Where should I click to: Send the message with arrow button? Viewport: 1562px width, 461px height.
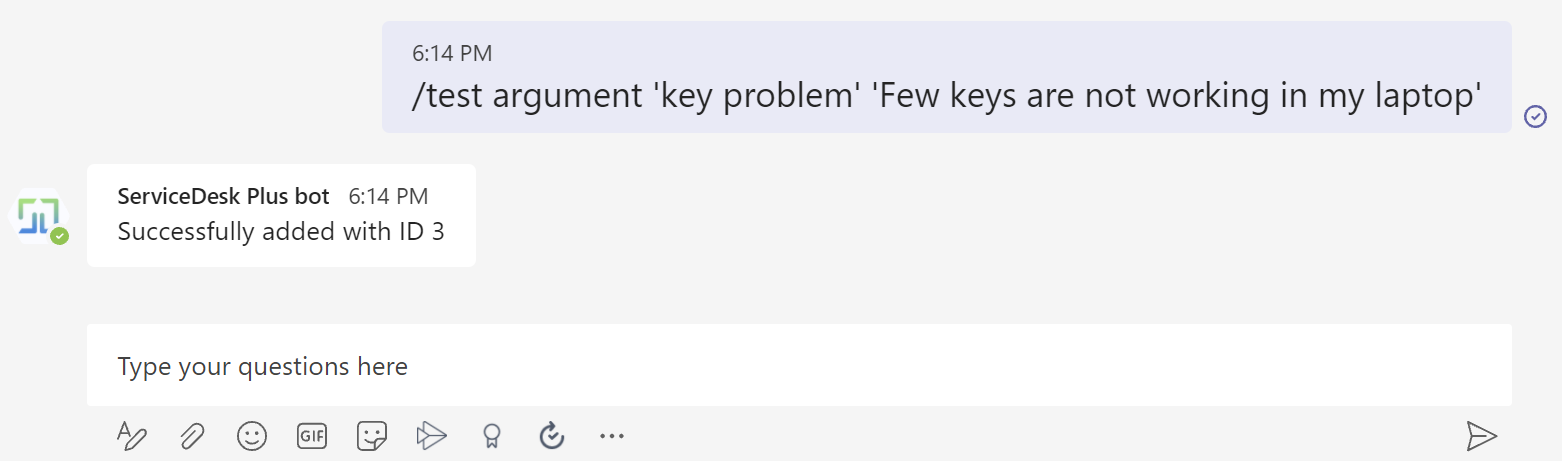1481,435
